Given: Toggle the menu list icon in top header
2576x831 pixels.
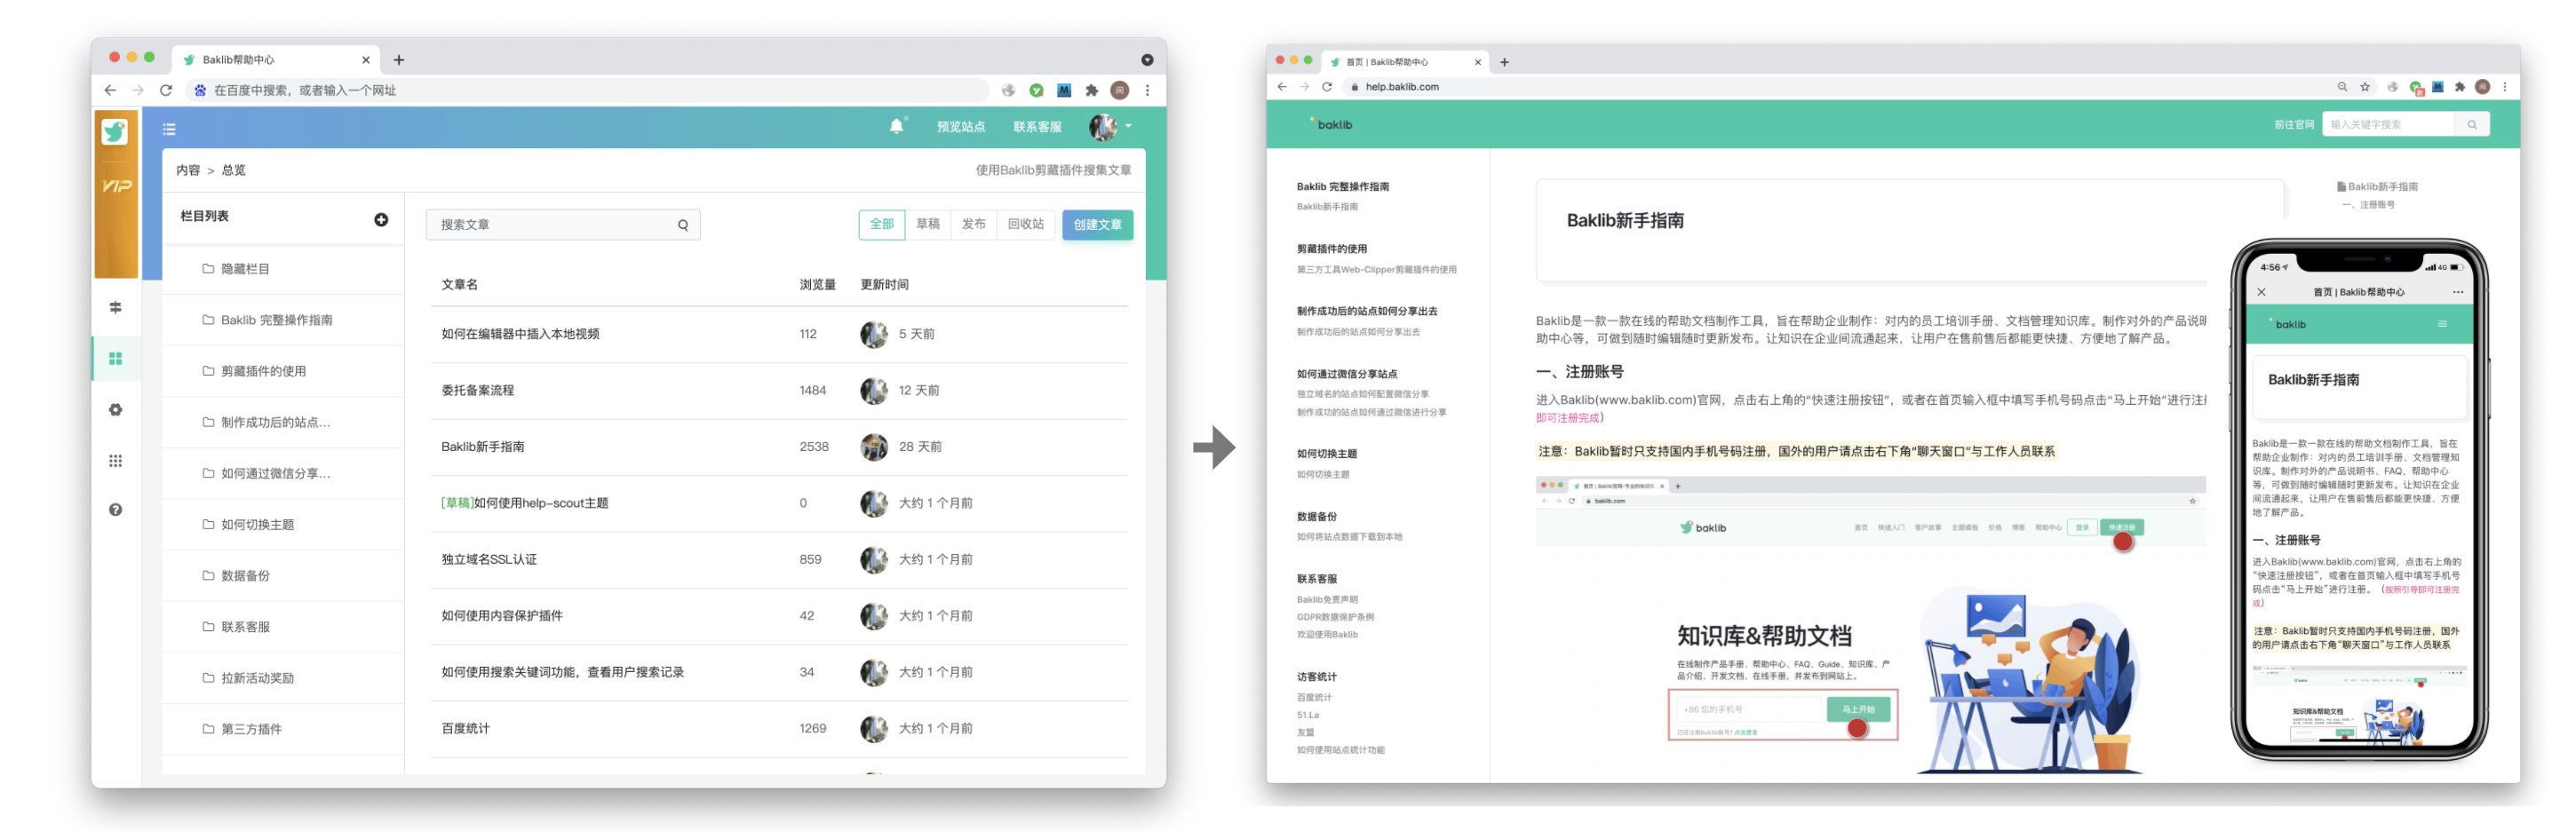Looking at the screenshot, I should 169,128.
